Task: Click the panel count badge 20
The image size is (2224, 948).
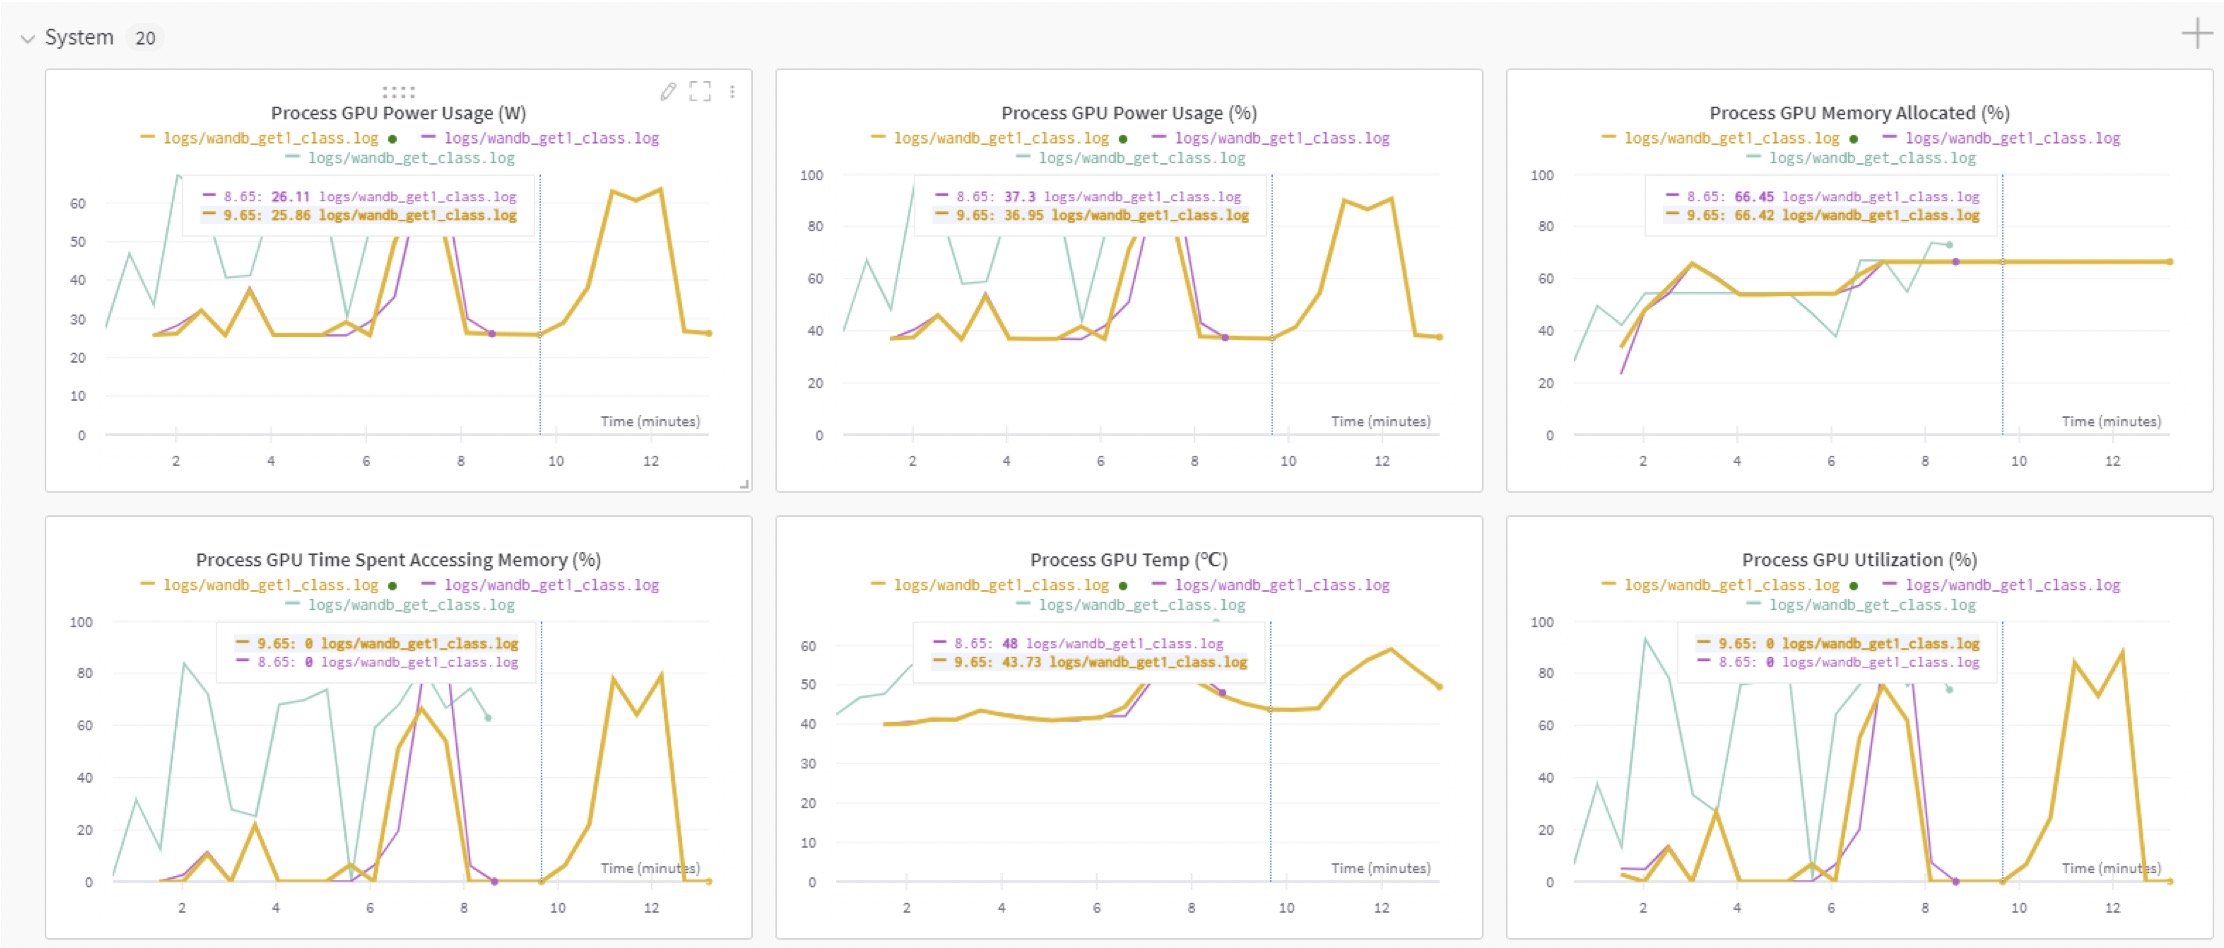Action: [145, 38]
